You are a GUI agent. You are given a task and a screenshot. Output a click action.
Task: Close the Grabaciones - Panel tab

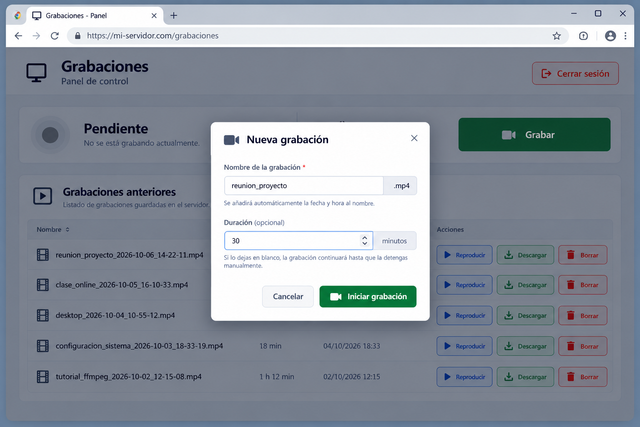click(x=154, y=16)
